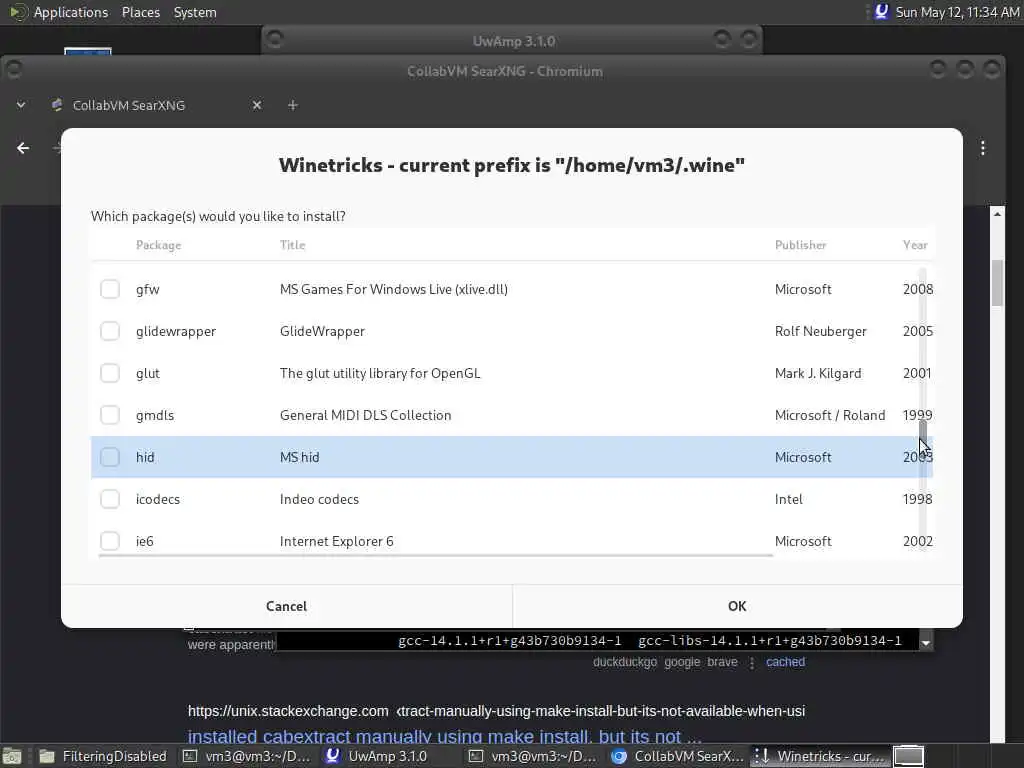The height and width of the screenshot is (768, 1024).
Task: Click the terminal dropdown arrow near gcc-libs text
Action: coord(925,643)
